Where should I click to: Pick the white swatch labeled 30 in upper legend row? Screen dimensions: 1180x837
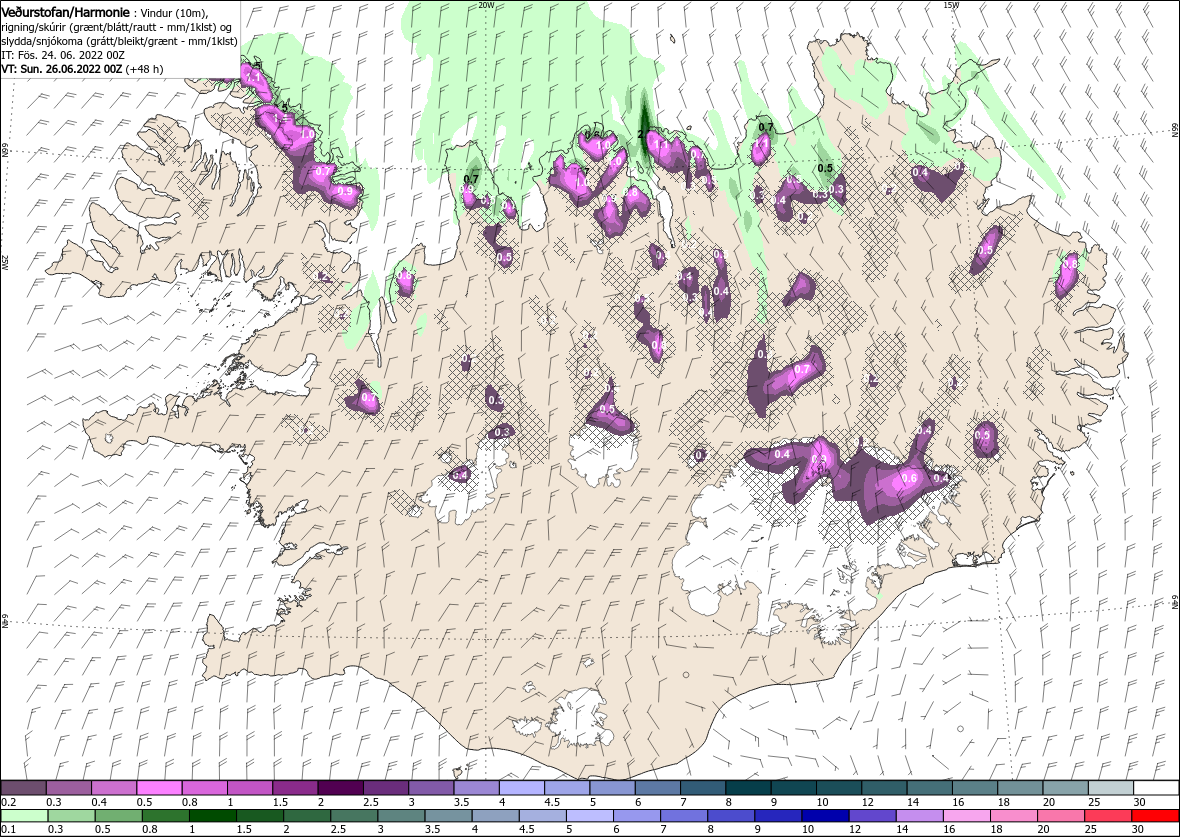(1155, 787)
